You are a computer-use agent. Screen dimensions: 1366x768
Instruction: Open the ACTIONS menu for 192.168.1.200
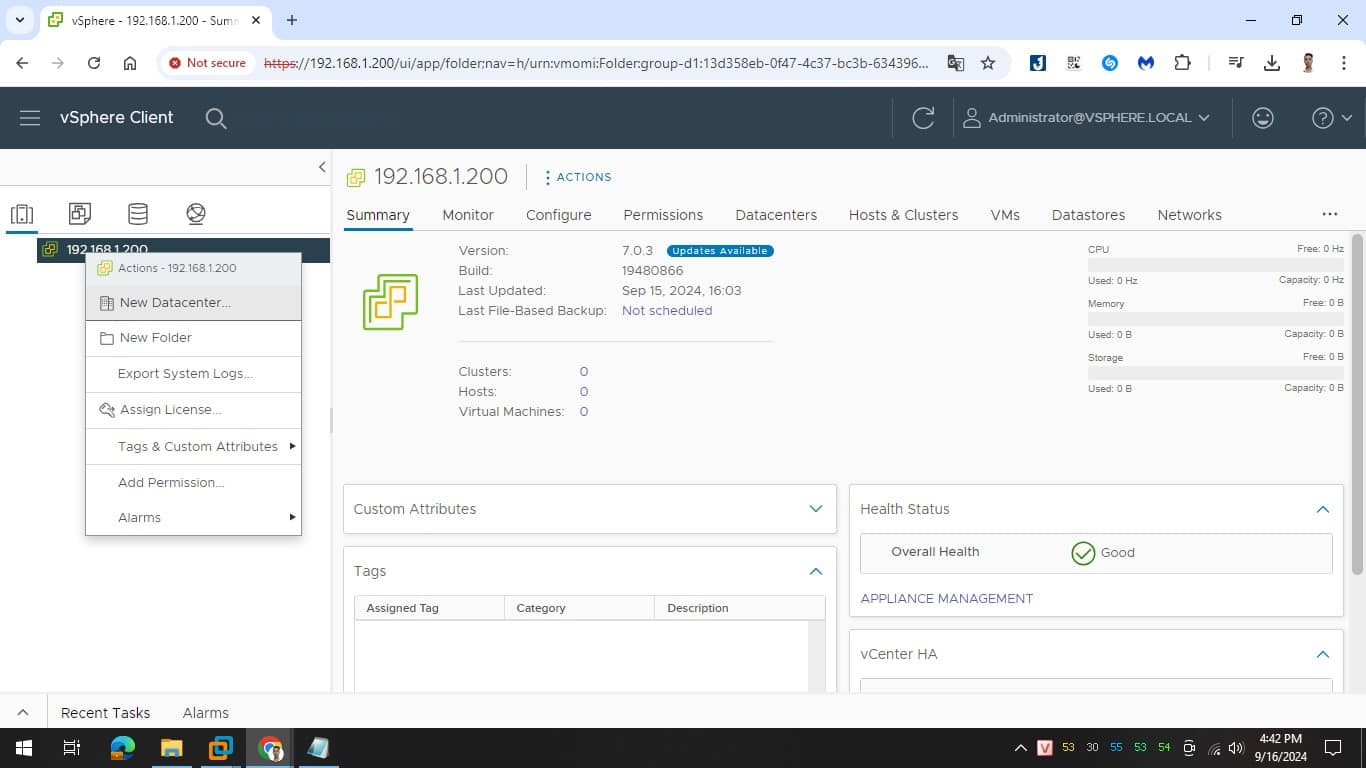coord(578,177)
